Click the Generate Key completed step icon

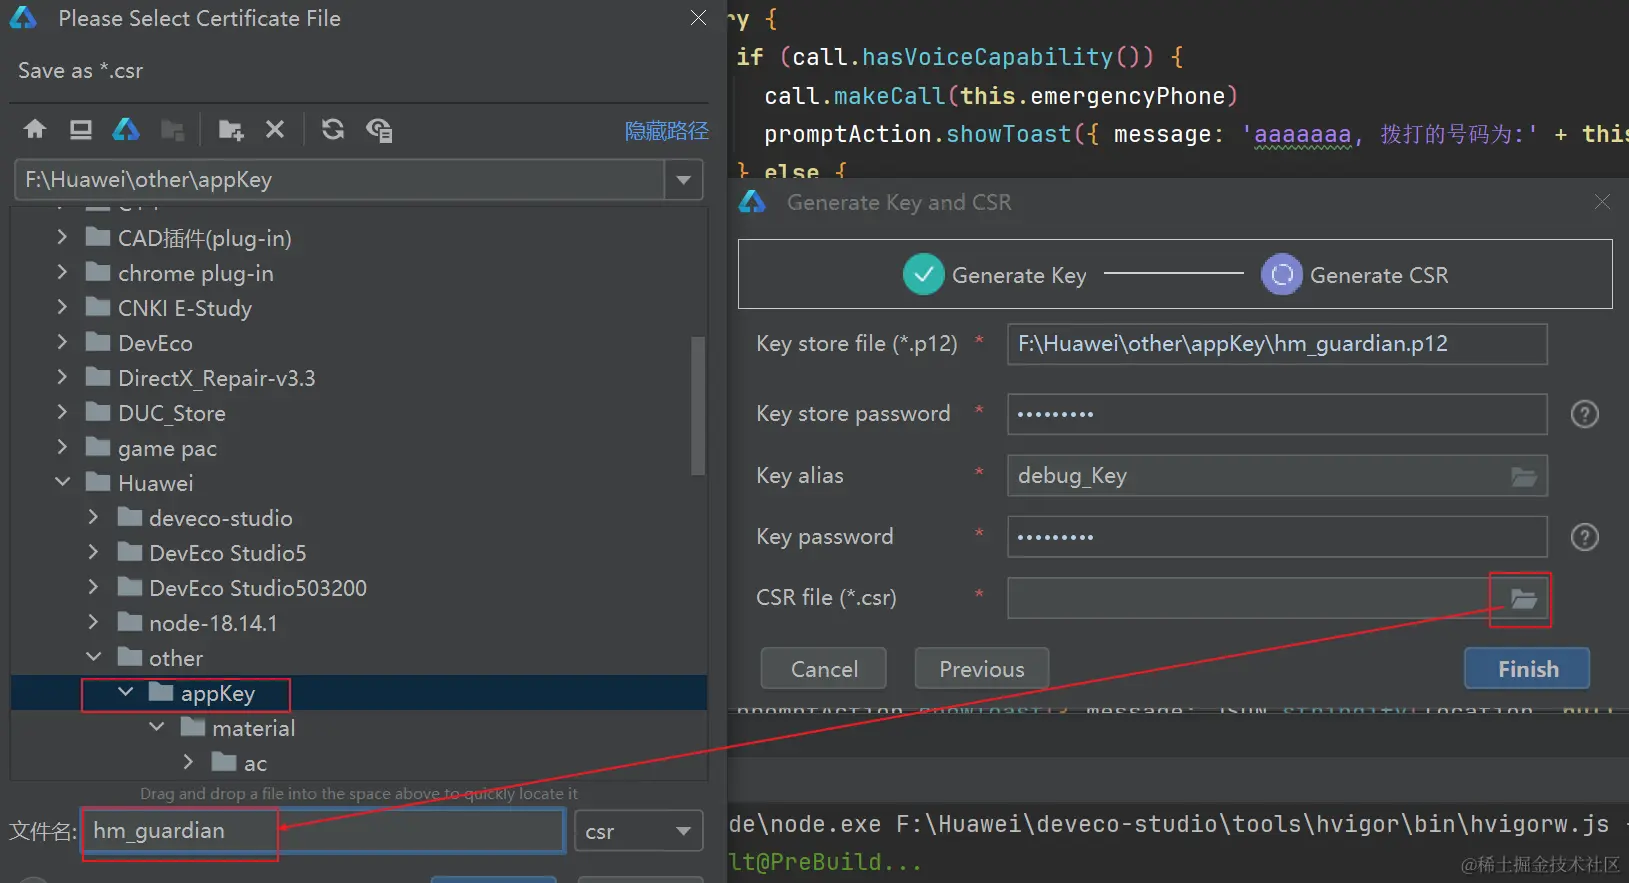pyautogui.click(x=923, y=275)
